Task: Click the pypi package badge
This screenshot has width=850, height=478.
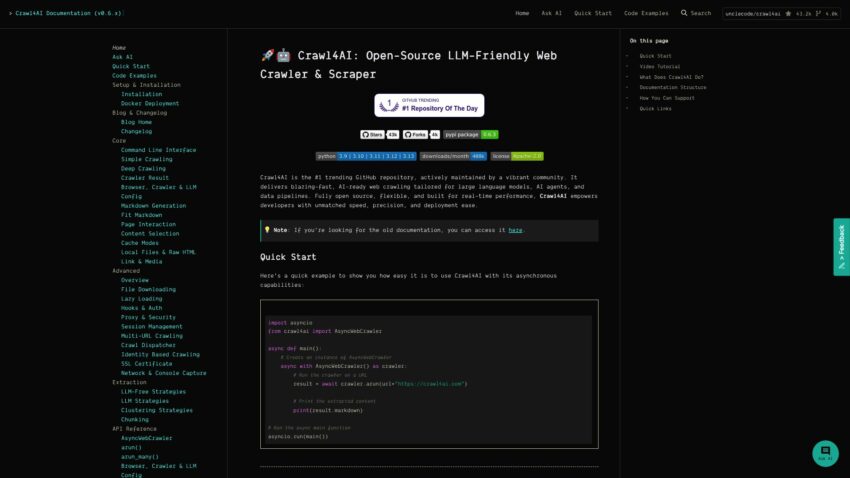Action: [471, 134]
